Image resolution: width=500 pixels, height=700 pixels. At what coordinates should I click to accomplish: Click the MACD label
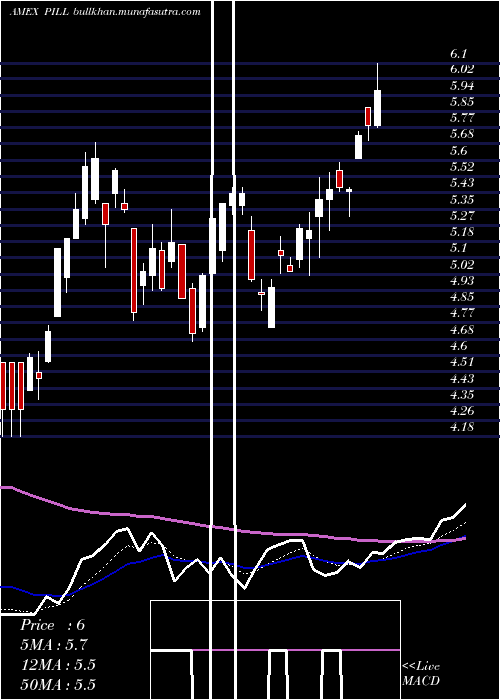click(420, 681)
